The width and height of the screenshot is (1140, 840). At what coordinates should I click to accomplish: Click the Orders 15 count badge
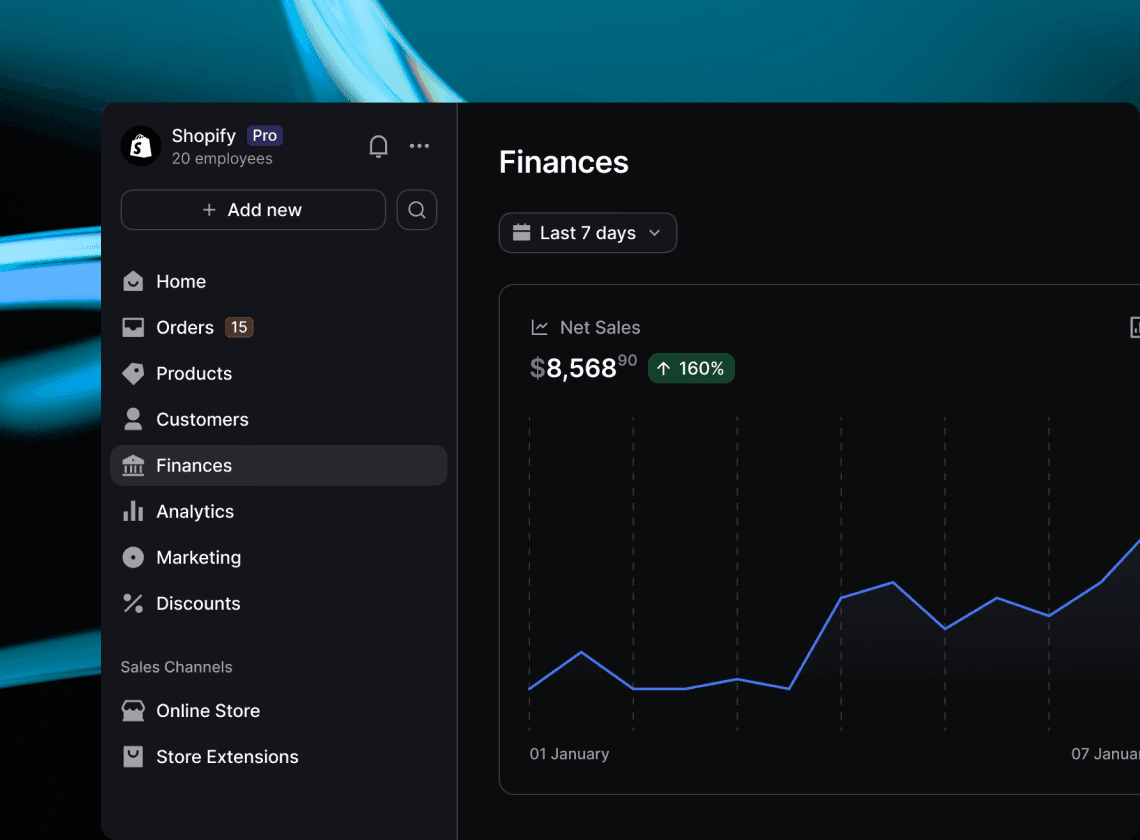tap(239, 327)
